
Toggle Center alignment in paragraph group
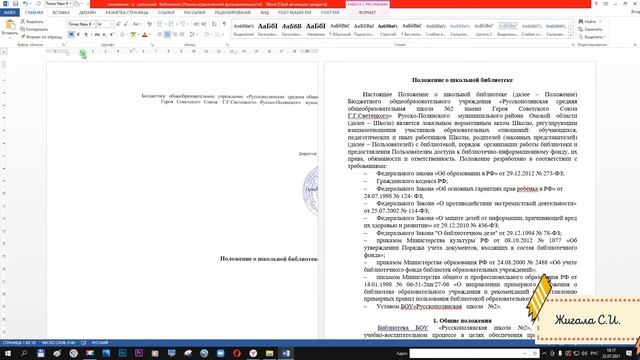click(167, 35)
